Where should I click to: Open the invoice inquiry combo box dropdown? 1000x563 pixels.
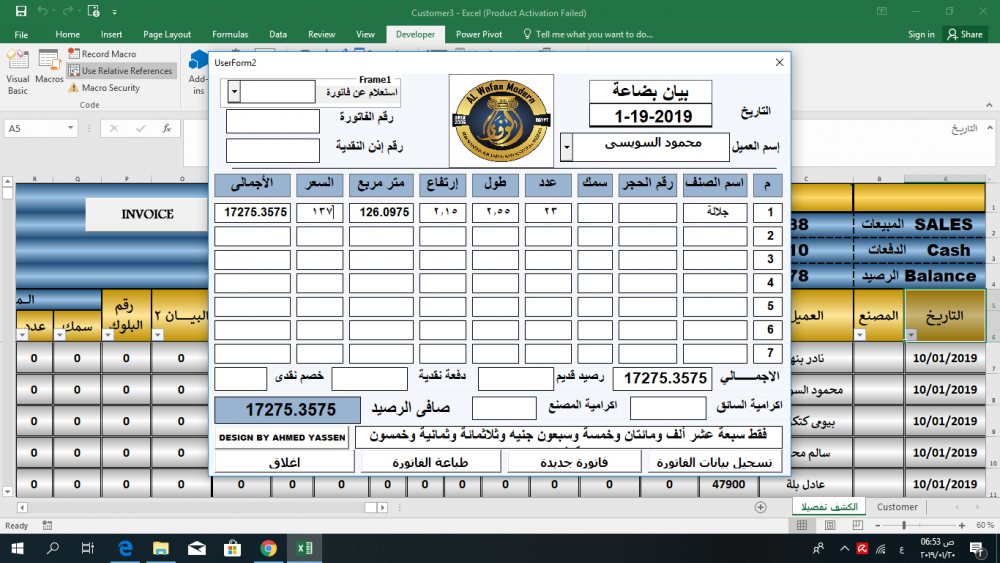click(234, 92)
